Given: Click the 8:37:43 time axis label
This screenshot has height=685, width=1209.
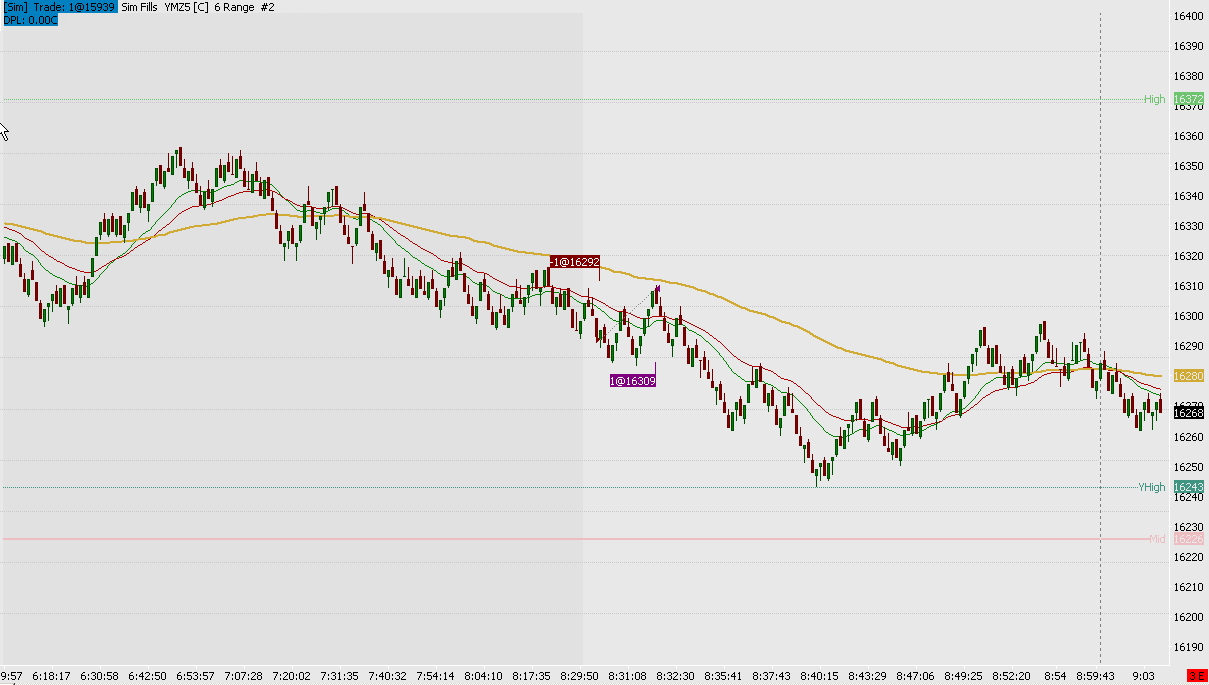Looking at the screenshot, I should coord(771,676).
